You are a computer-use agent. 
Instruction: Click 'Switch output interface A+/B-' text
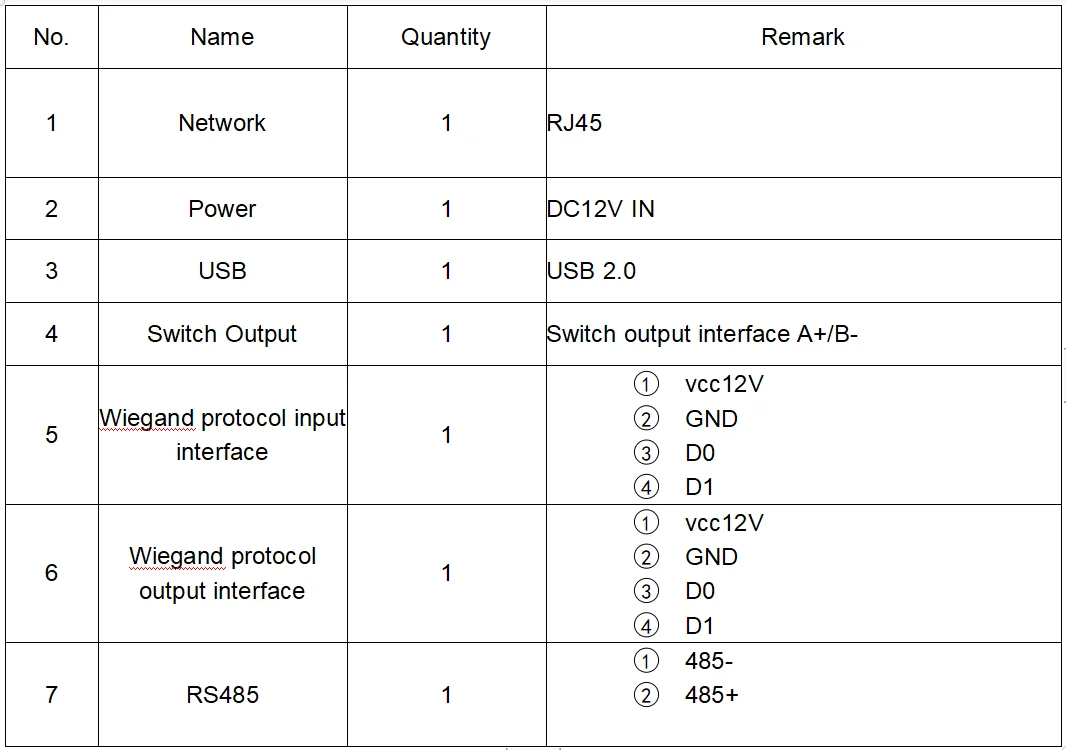tap(702, 334)
